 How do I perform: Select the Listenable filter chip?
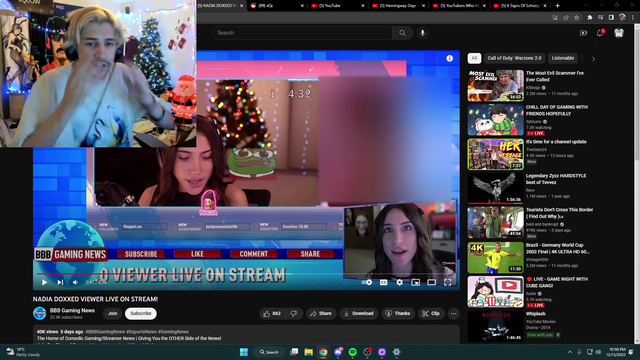pos(563,58)
